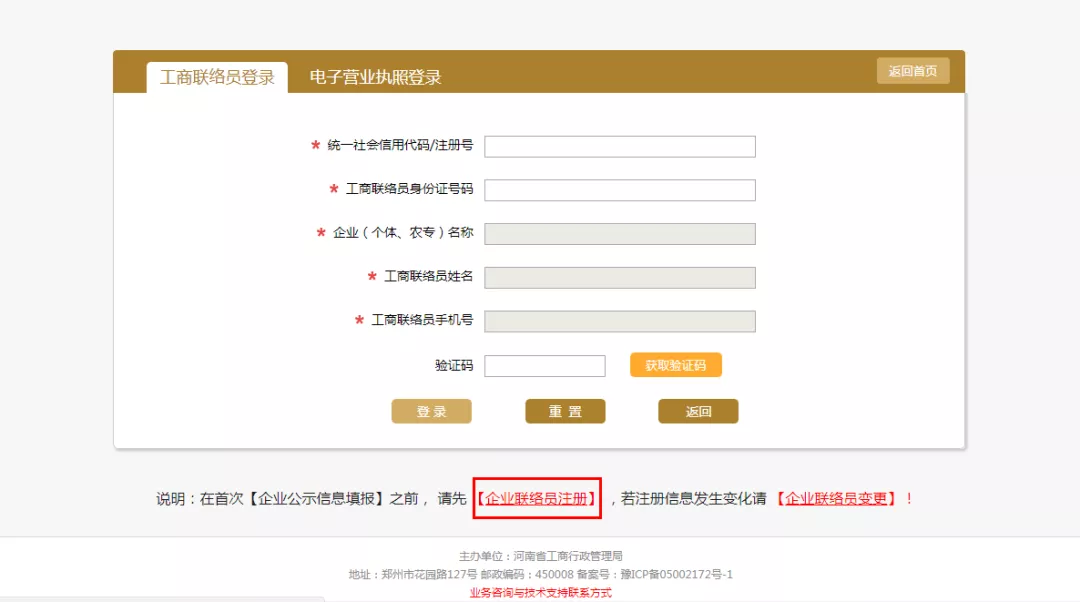Click the 工商联络员姓名 text field
The width and height of the screenshot is (1080, 602).
click(619, 278)
